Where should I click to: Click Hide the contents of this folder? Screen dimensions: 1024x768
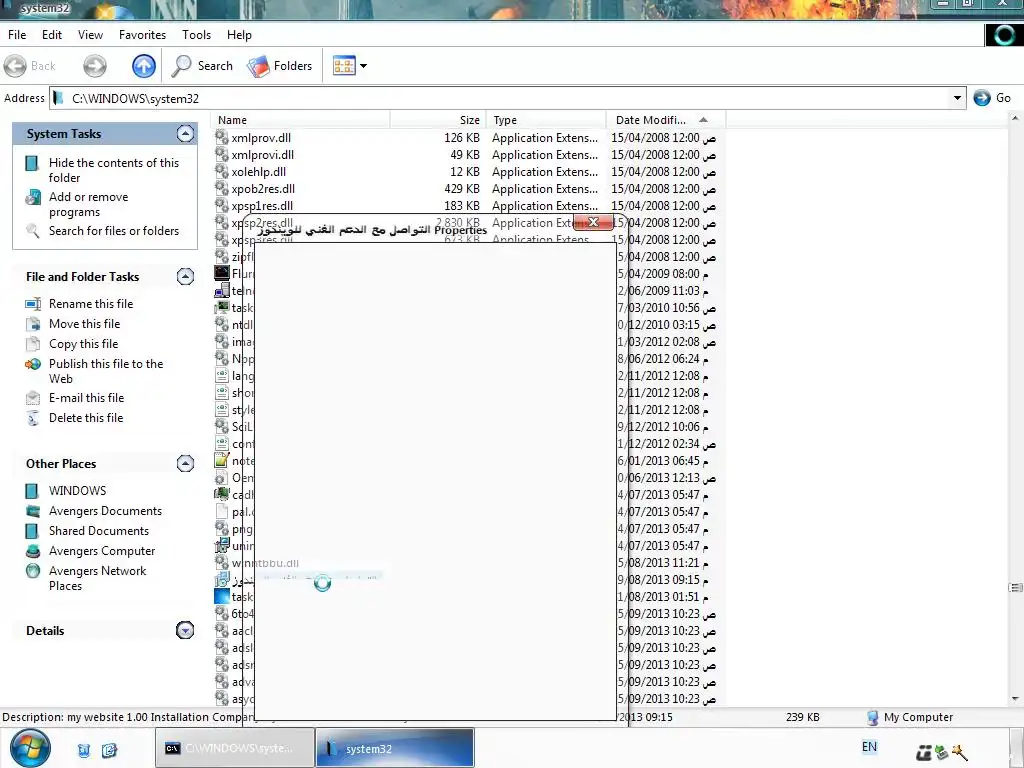(x=114, y=170)
